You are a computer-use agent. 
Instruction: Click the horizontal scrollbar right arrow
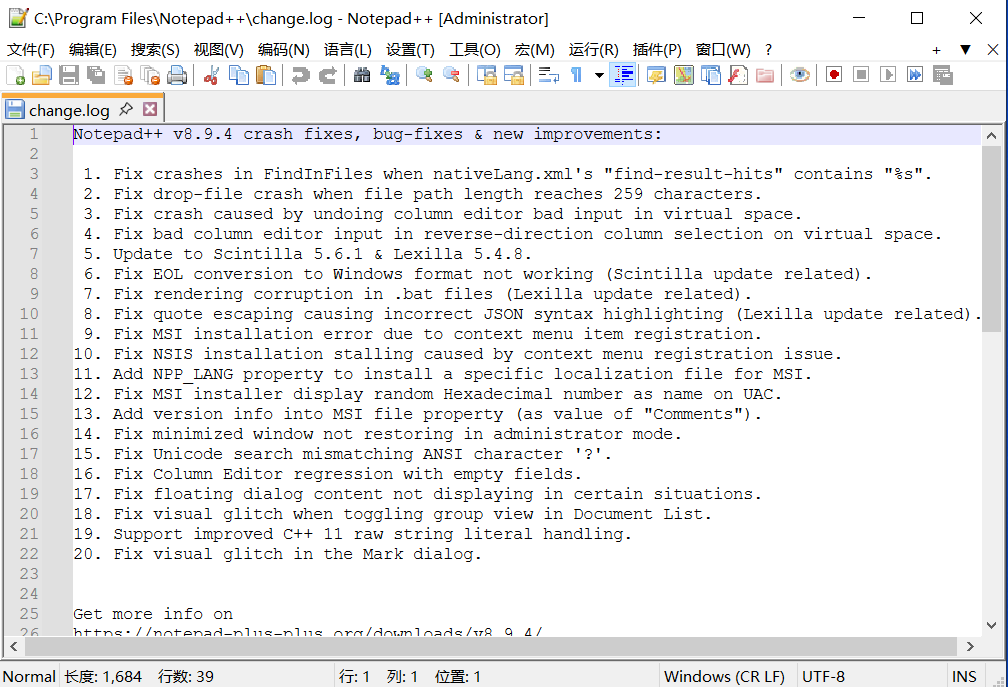970,646
